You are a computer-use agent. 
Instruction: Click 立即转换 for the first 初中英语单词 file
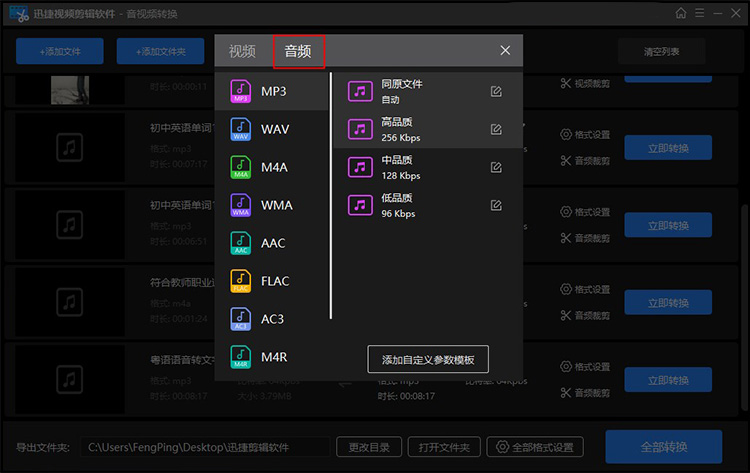pos(668,148)
